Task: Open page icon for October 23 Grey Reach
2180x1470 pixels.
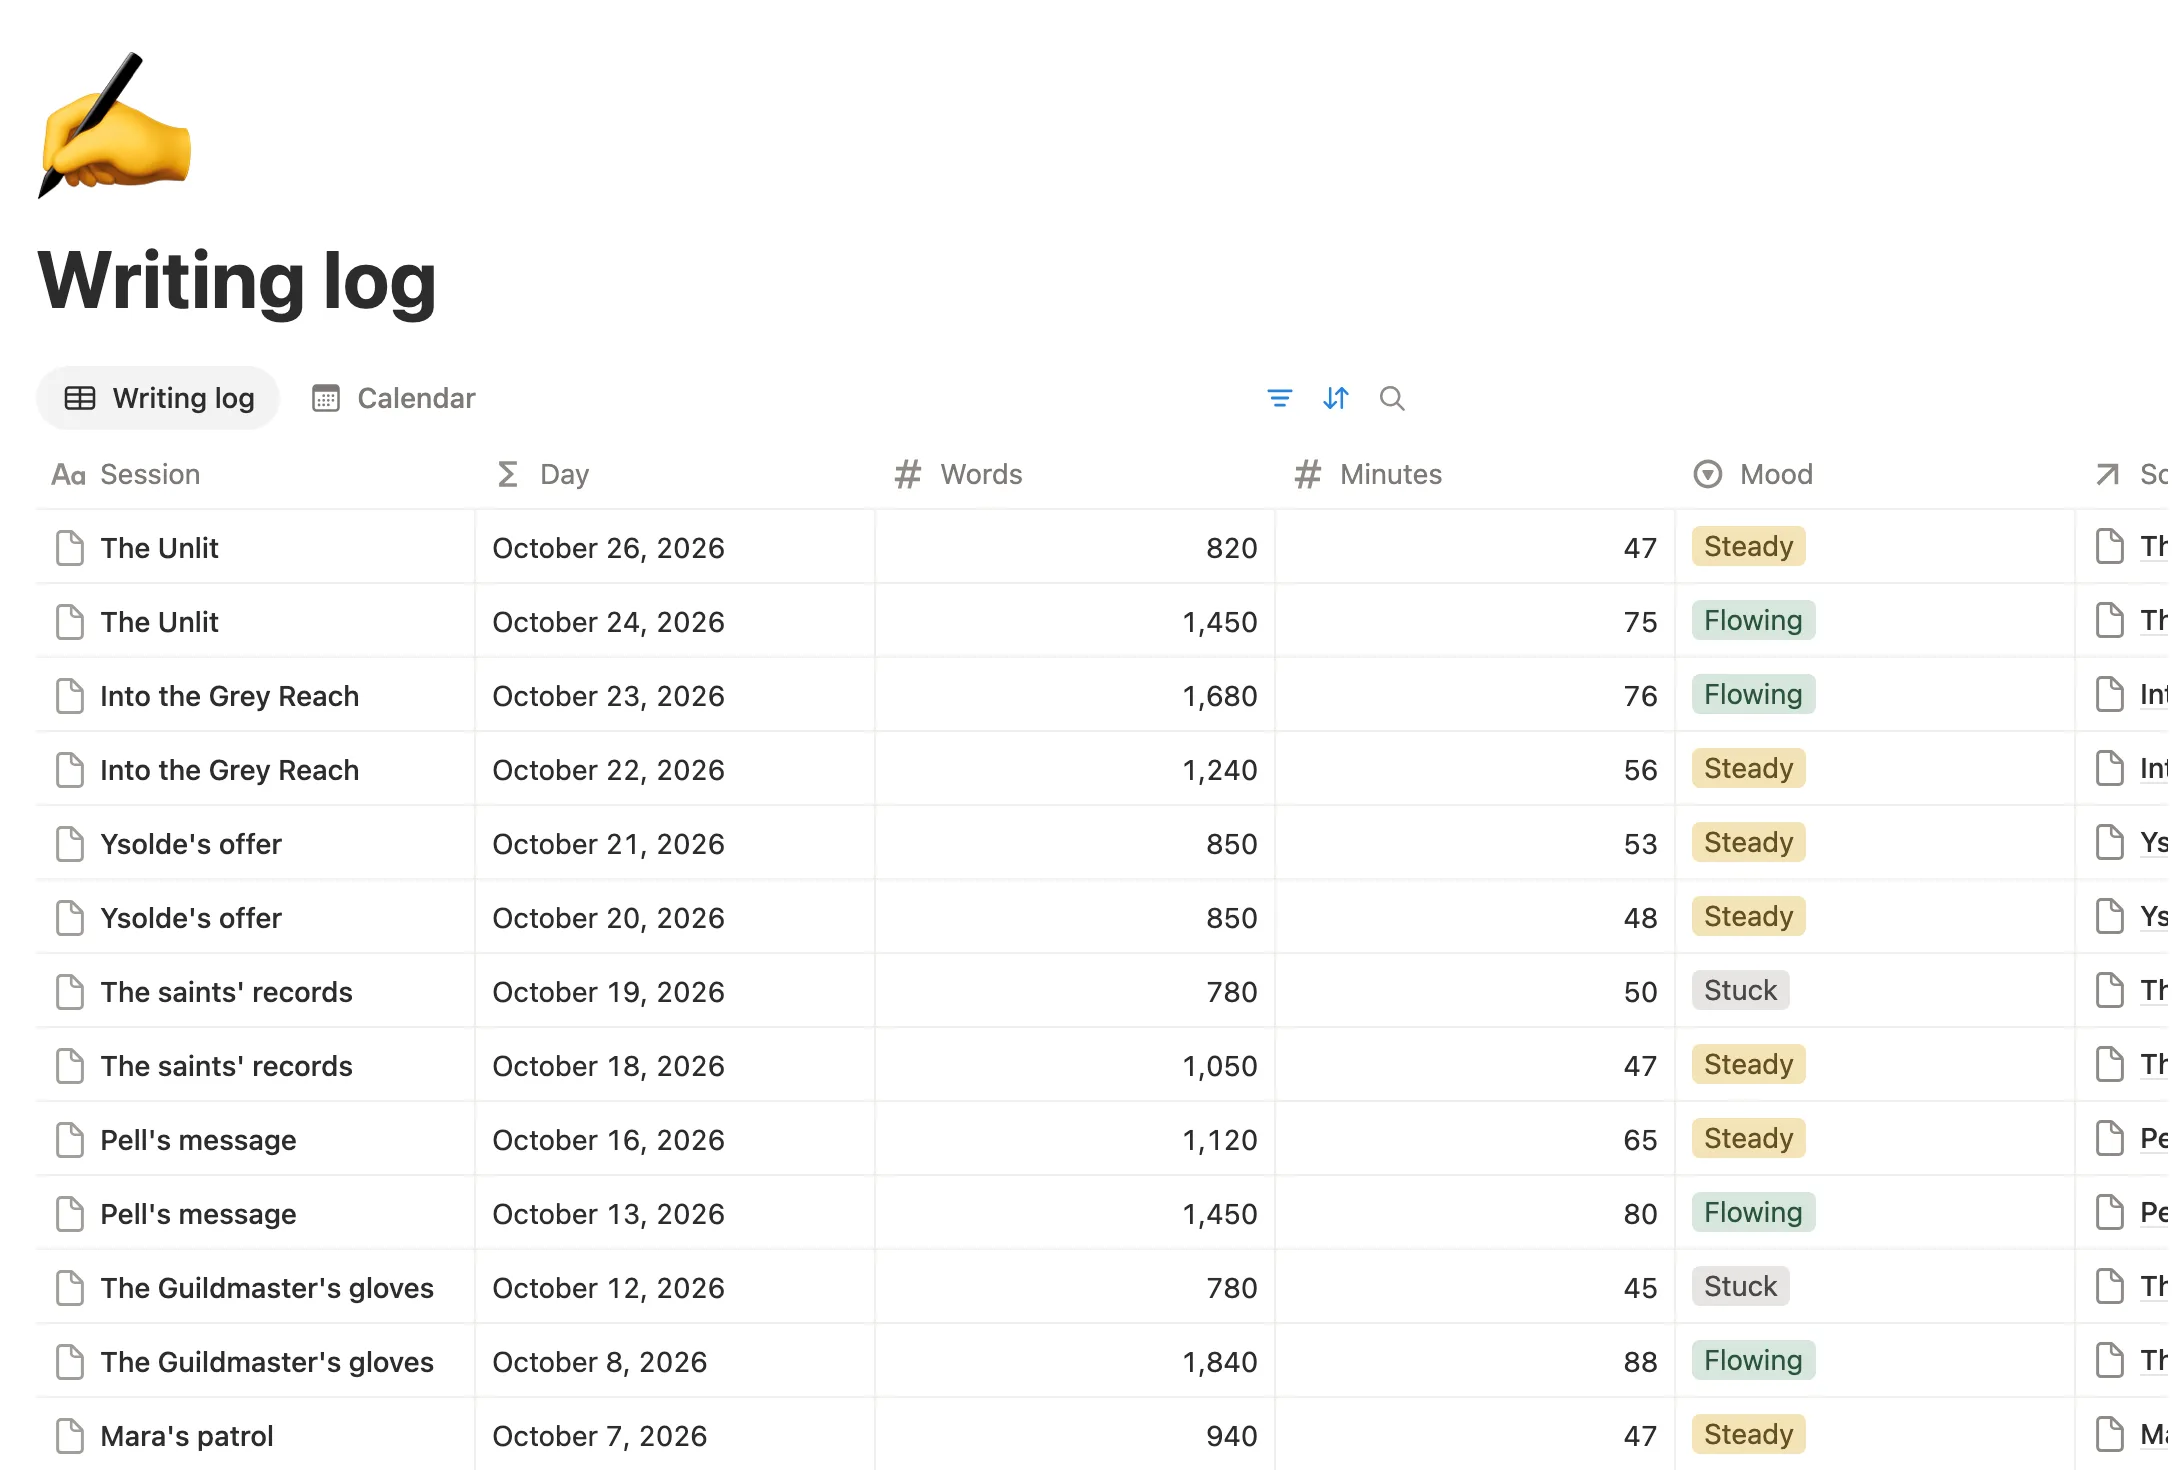Action: [x=70, y=696]
